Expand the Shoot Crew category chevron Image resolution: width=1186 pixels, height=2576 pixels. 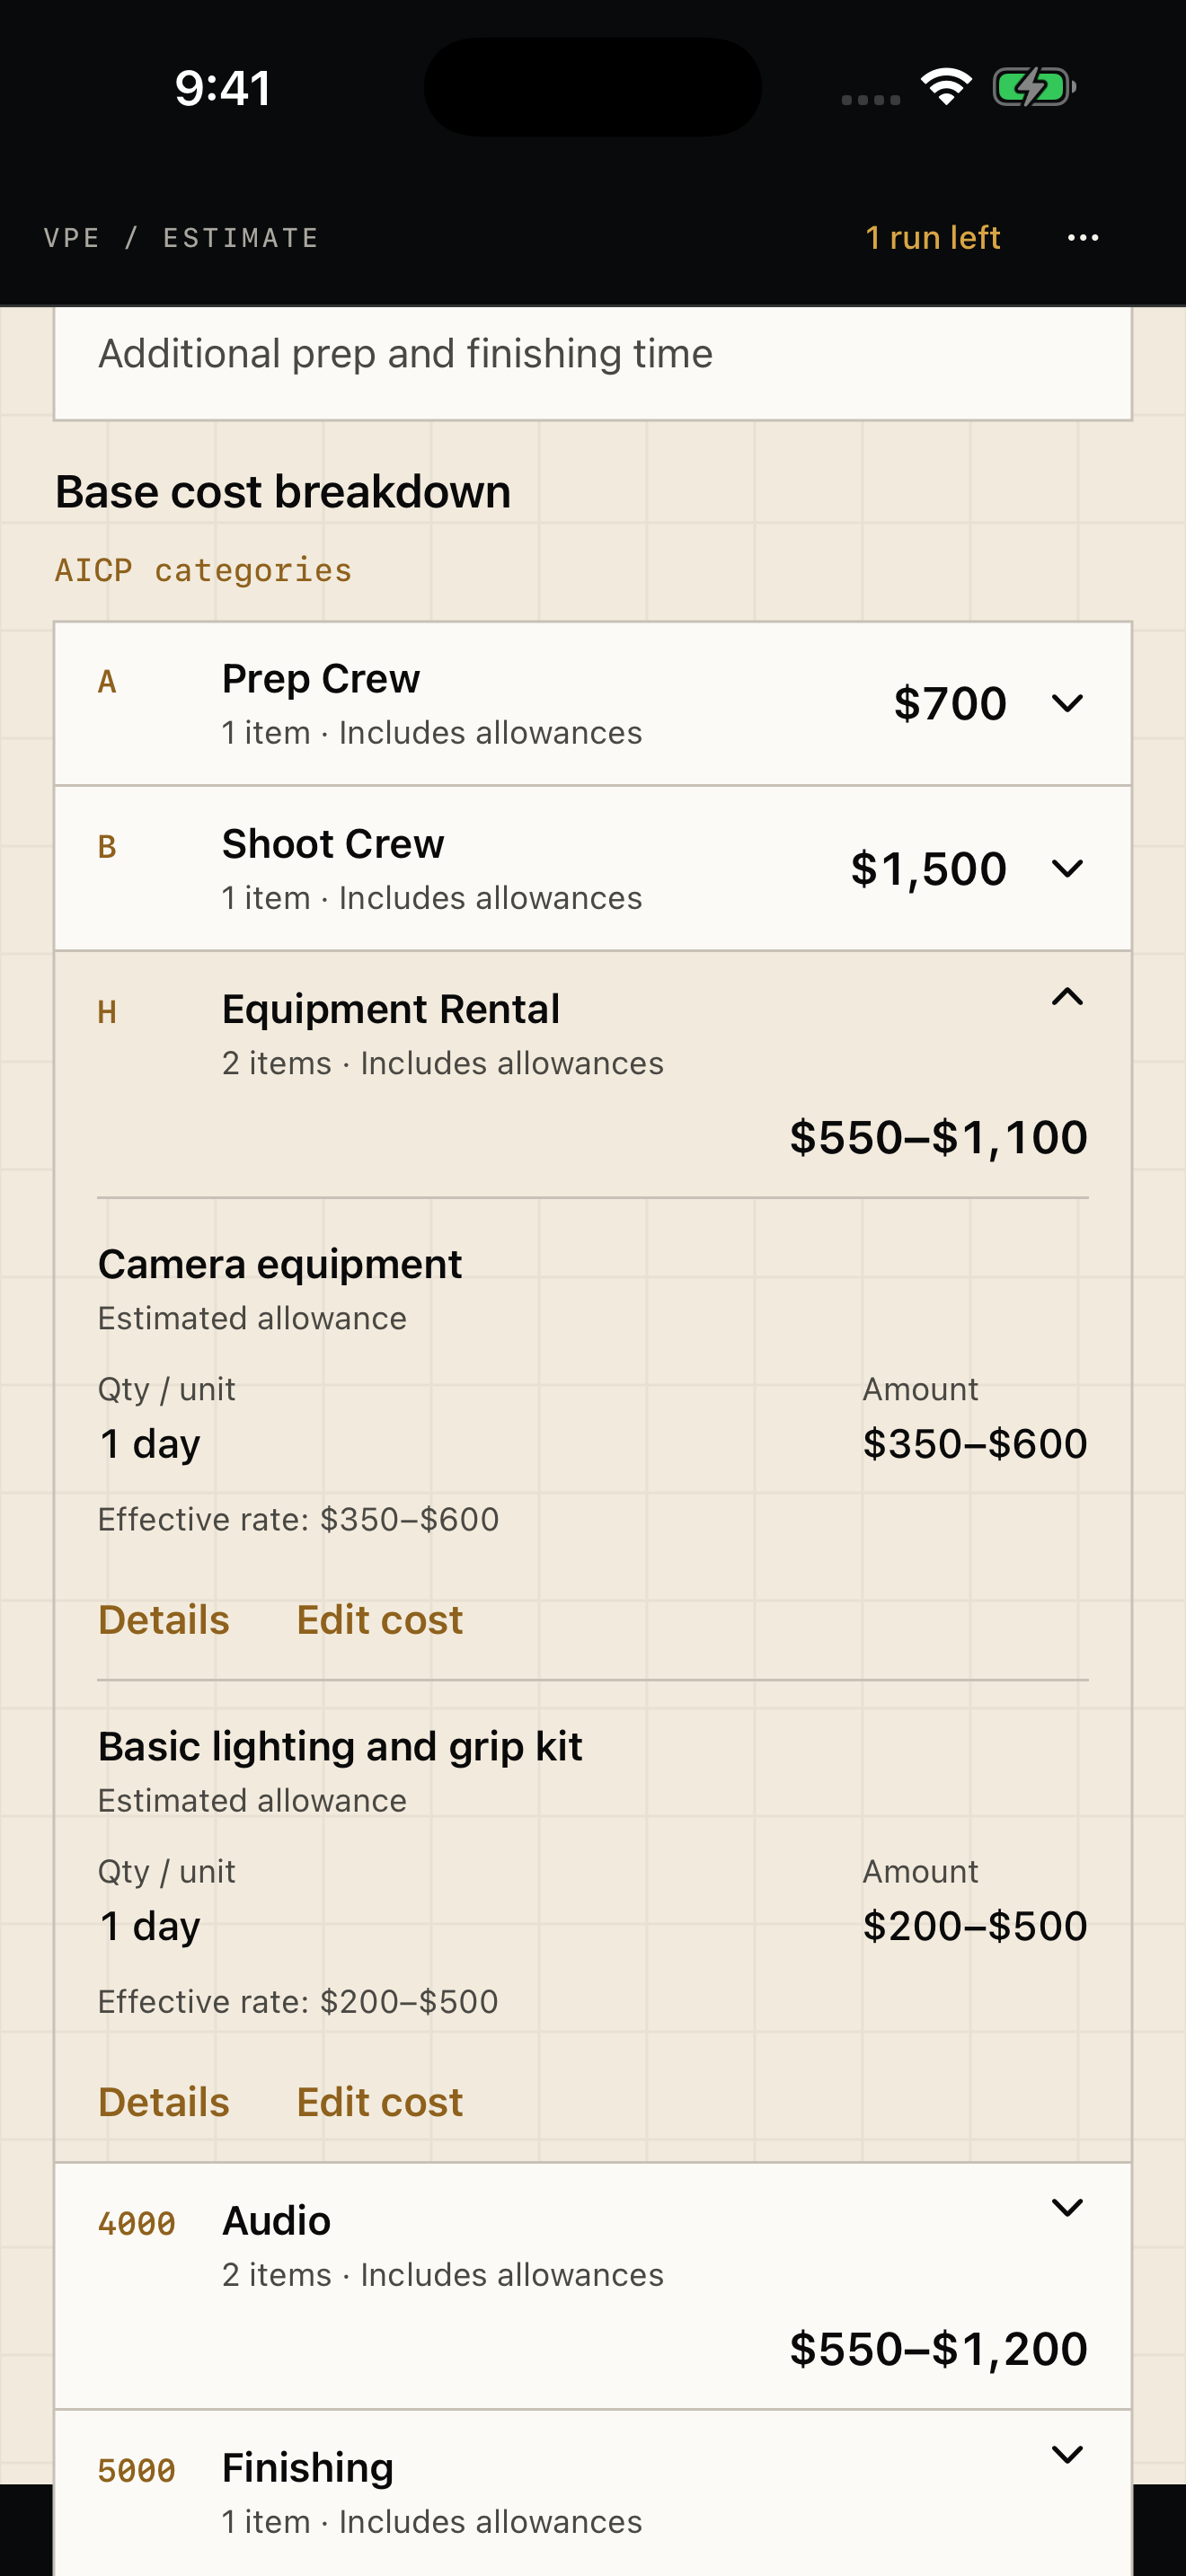click(1067, 868)
